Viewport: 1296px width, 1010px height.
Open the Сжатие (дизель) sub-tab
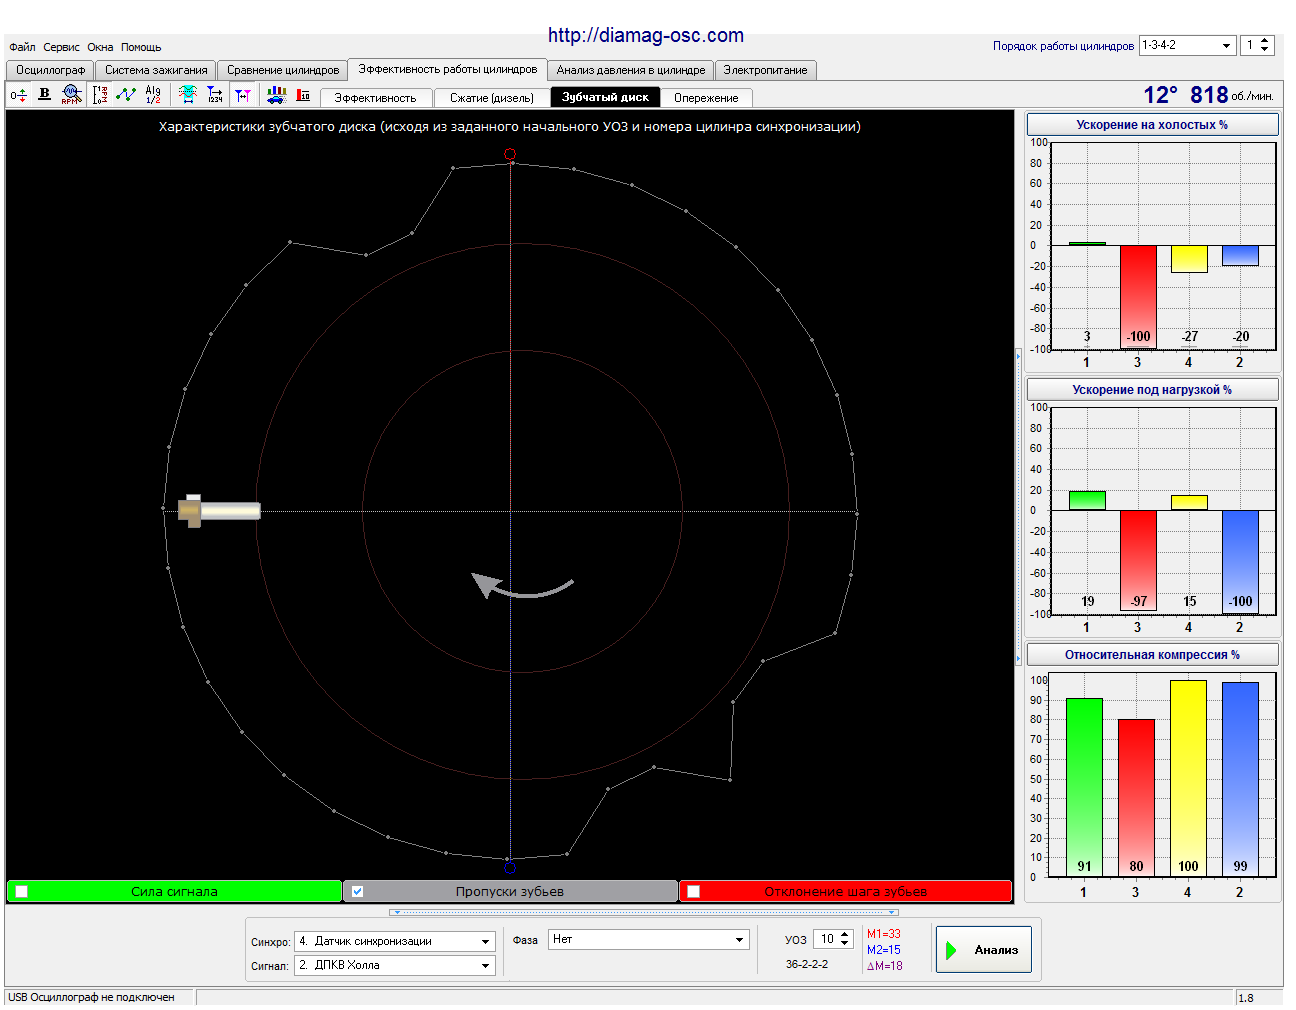492,98
